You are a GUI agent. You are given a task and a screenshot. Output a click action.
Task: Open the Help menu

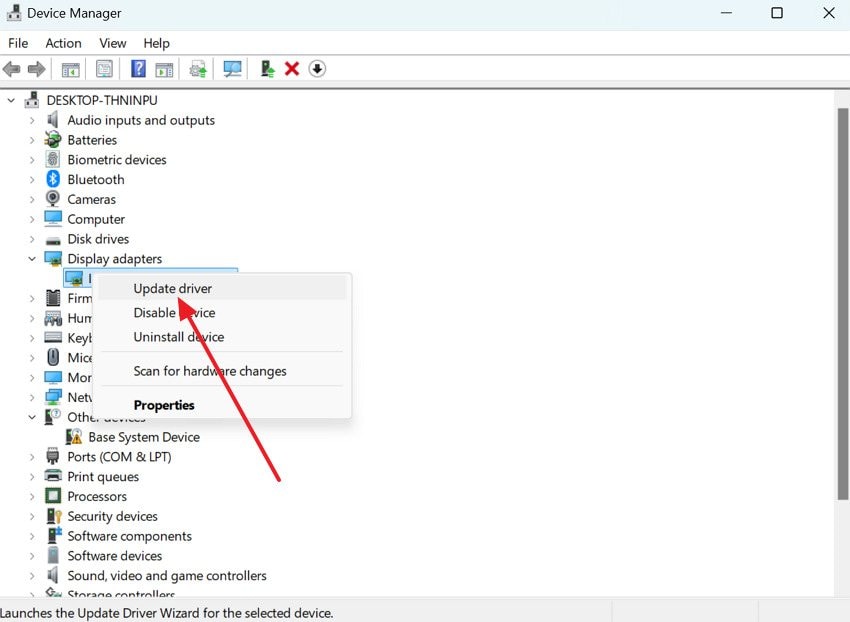[157, 43]
